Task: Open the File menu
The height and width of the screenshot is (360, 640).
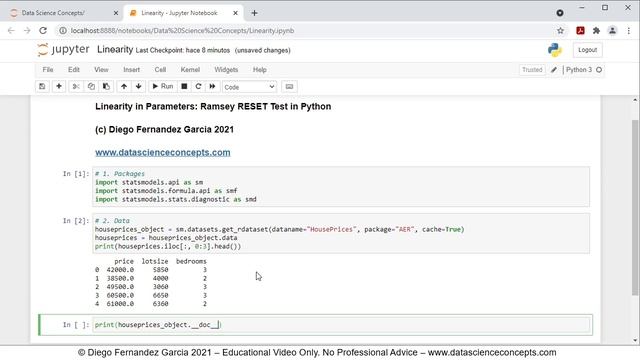Action: 48,70
